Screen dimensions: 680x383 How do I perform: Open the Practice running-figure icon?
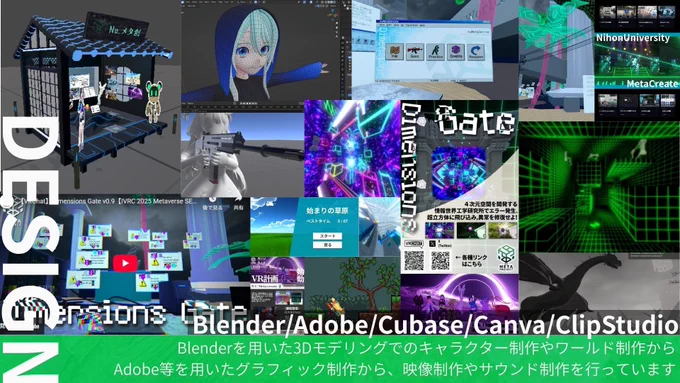tap(435, 52)
